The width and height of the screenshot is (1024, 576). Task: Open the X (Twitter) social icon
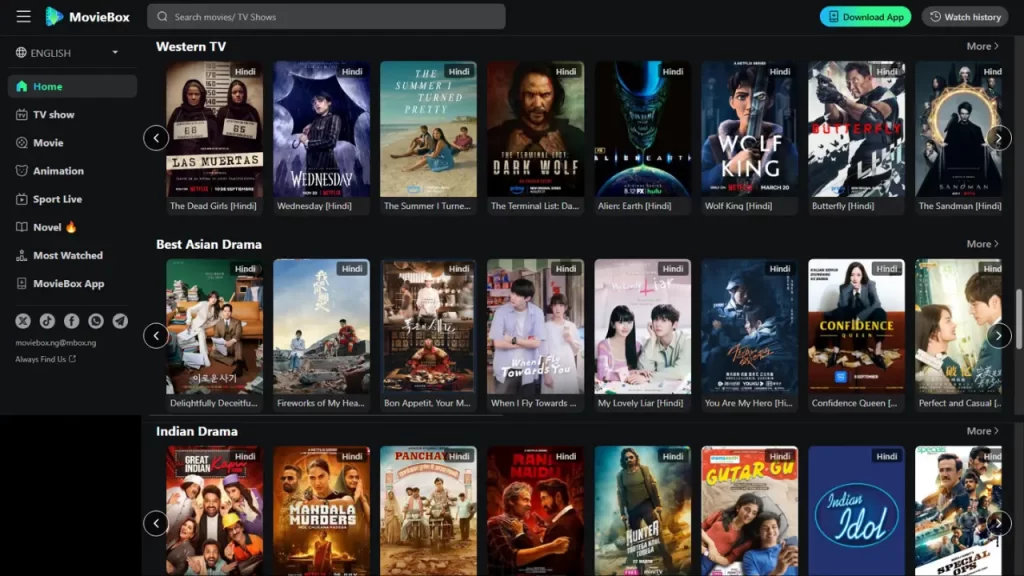click(23, 321)
